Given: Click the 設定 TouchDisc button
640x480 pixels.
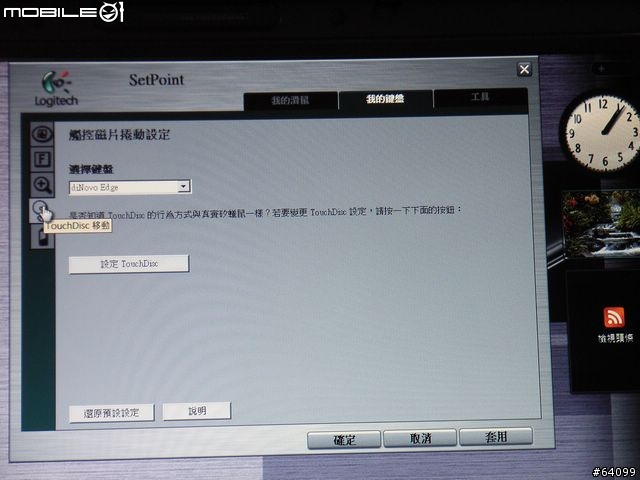Looking at the screenshot, I should 129,264.
